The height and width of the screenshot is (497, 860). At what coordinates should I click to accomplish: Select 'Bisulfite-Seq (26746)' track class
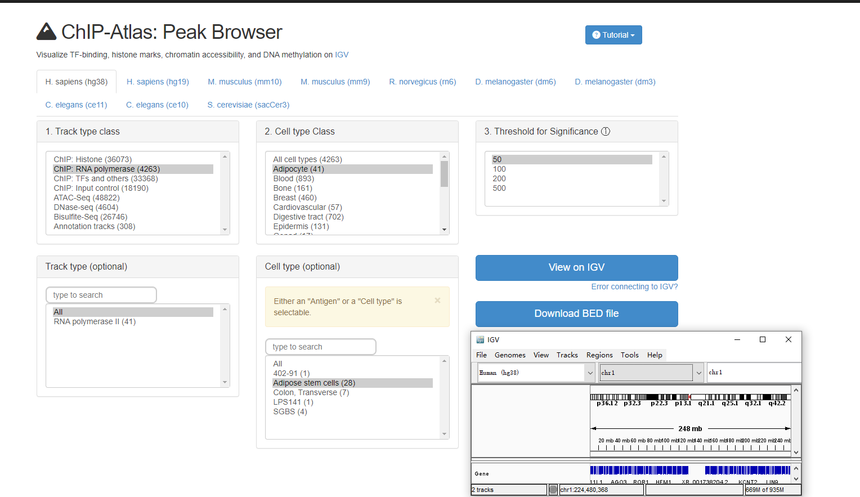[x=133, y=217]
